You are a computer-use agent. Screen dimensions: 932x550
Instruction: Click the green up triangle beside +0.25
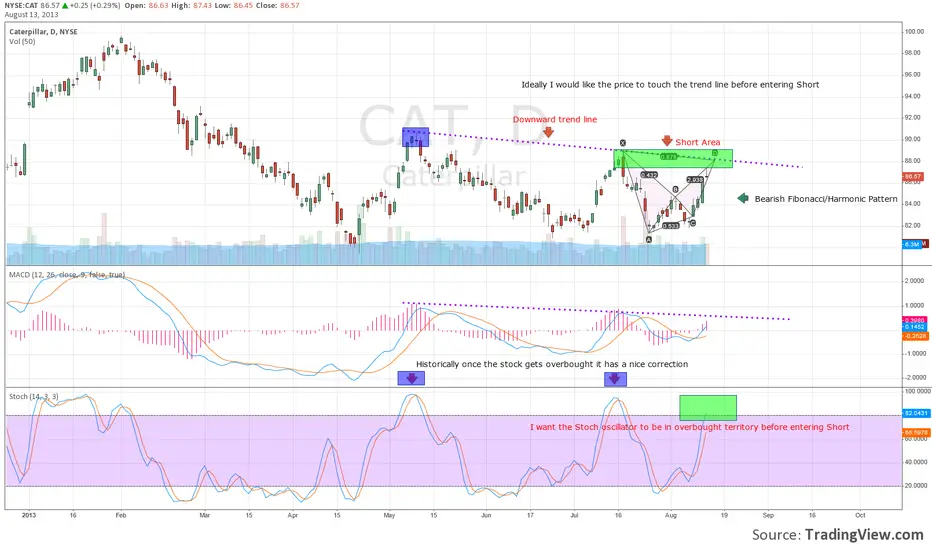pyautogui.click(x=65, y=5)
